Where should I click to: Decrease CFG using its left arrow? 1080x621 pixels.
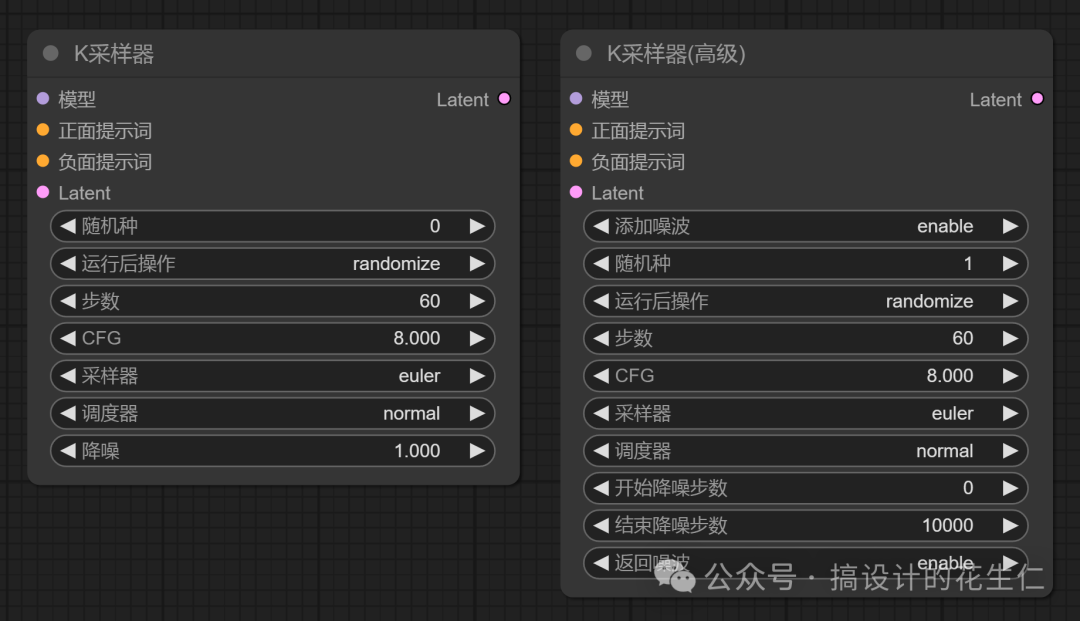67,338
